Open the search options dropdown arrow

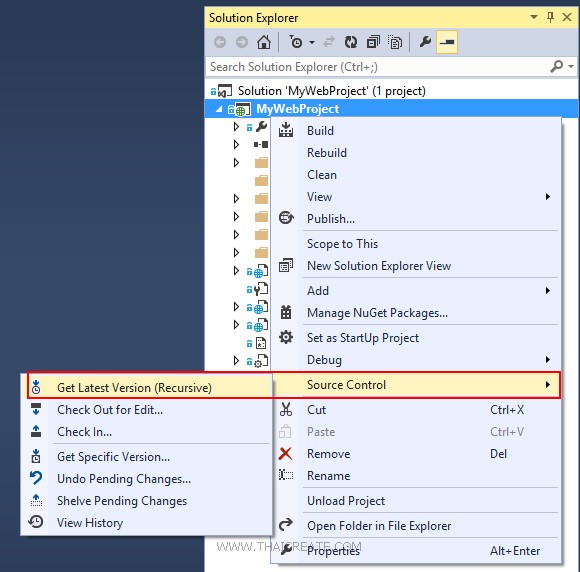(x=571, y=67)
